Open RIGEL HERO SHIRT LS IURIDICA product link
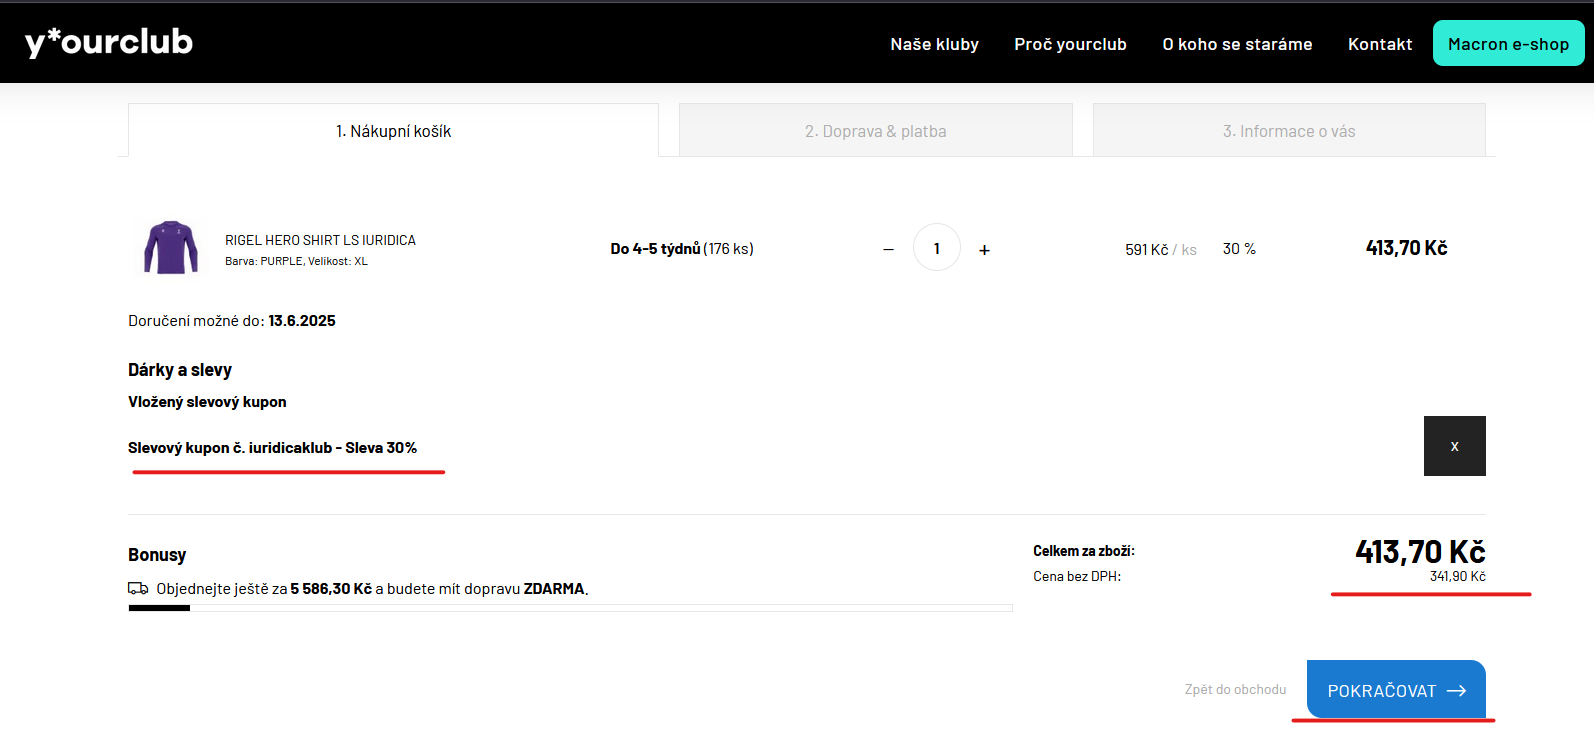 coord(320,240)
